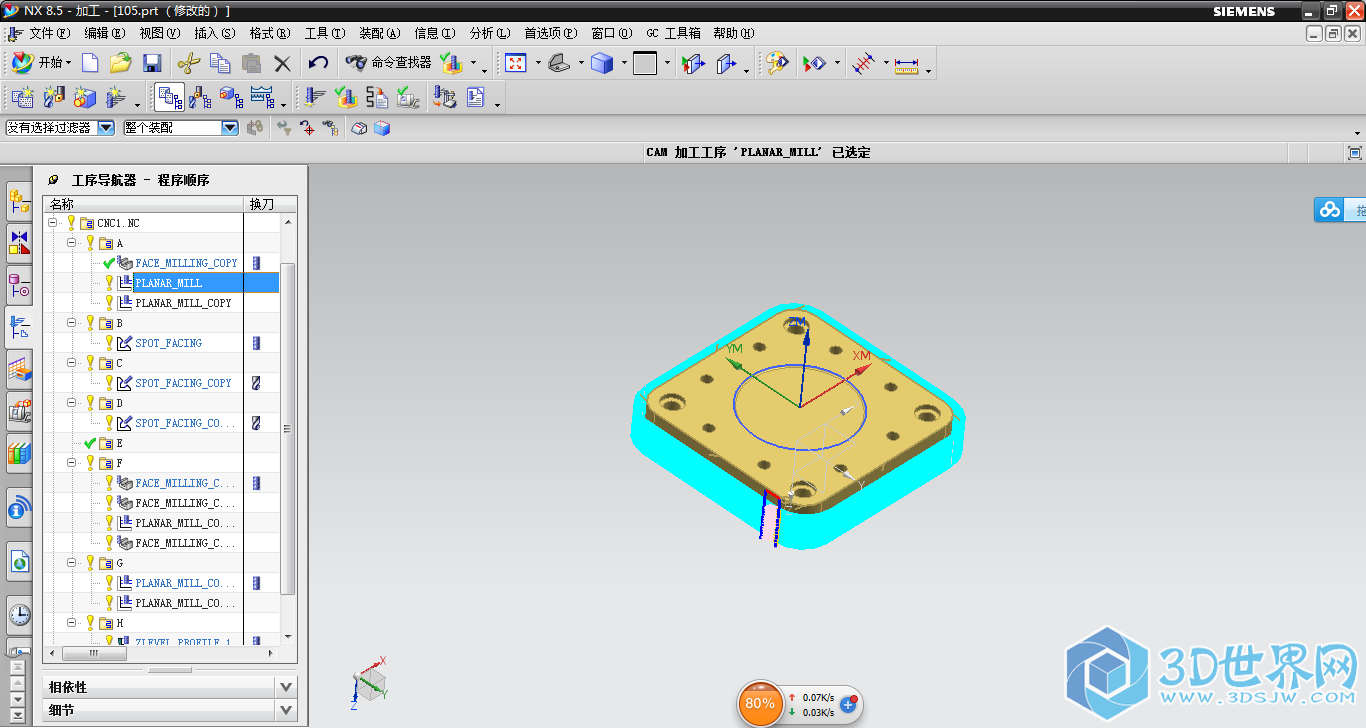This screenshot has height=728, width=1366.
Task: Click the List Tool Path icon
Action: (377, 97)
